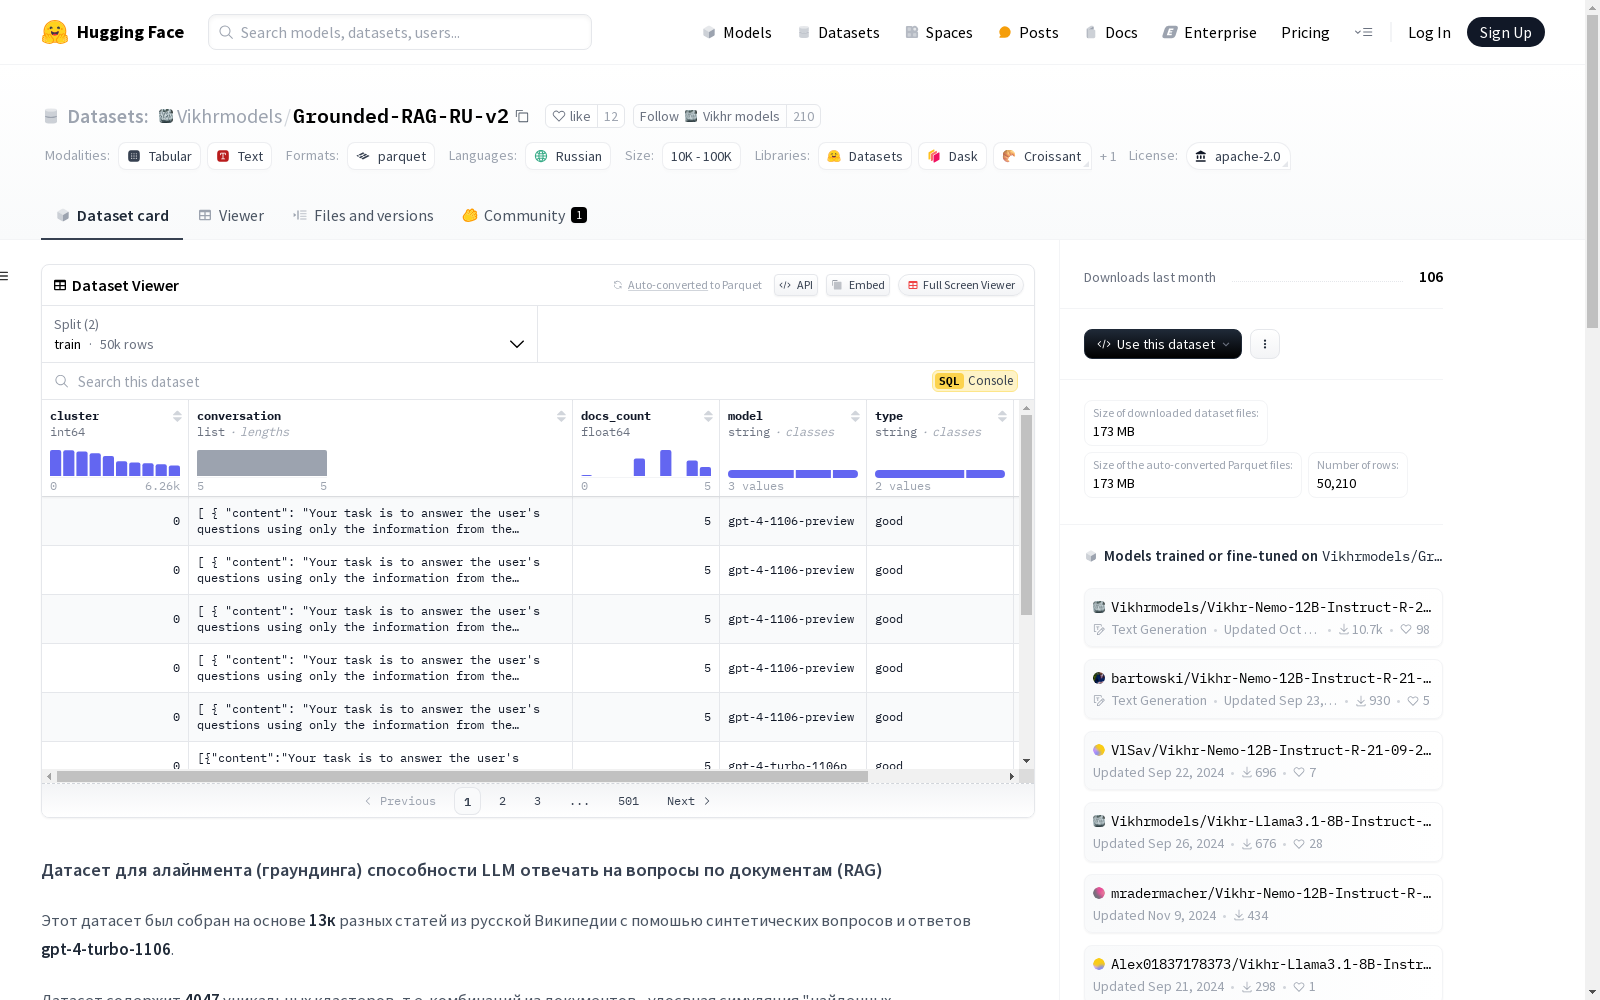Sort the cluster column
Image resolution: width=1600 pixels, height=1000 pixels.
pos(177,416)
